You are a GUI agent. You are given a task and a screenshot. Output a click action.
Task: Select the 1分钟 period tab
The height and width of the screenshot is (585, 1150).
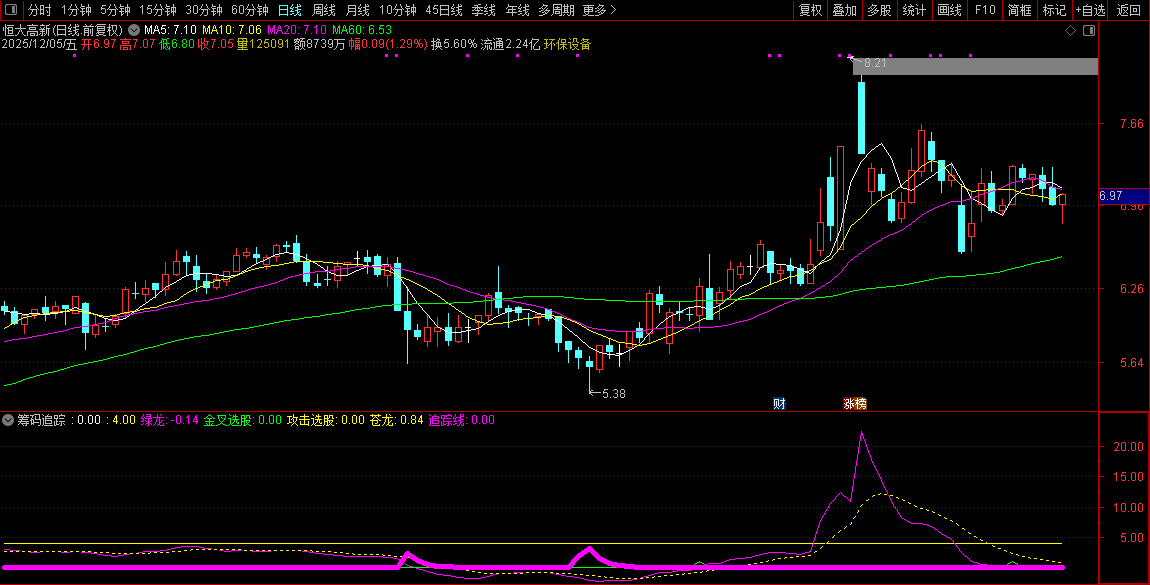(x=76, y=10)
